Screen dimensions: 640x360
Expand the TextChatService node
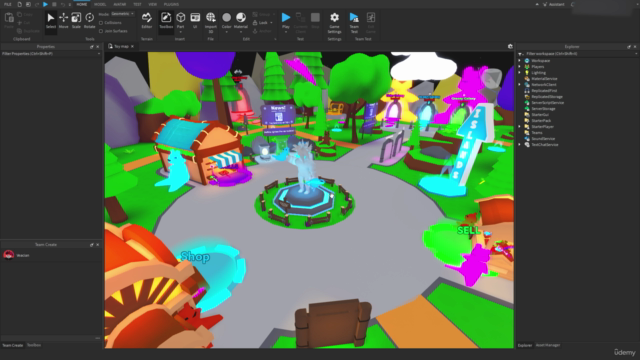[x=520, y=144]
